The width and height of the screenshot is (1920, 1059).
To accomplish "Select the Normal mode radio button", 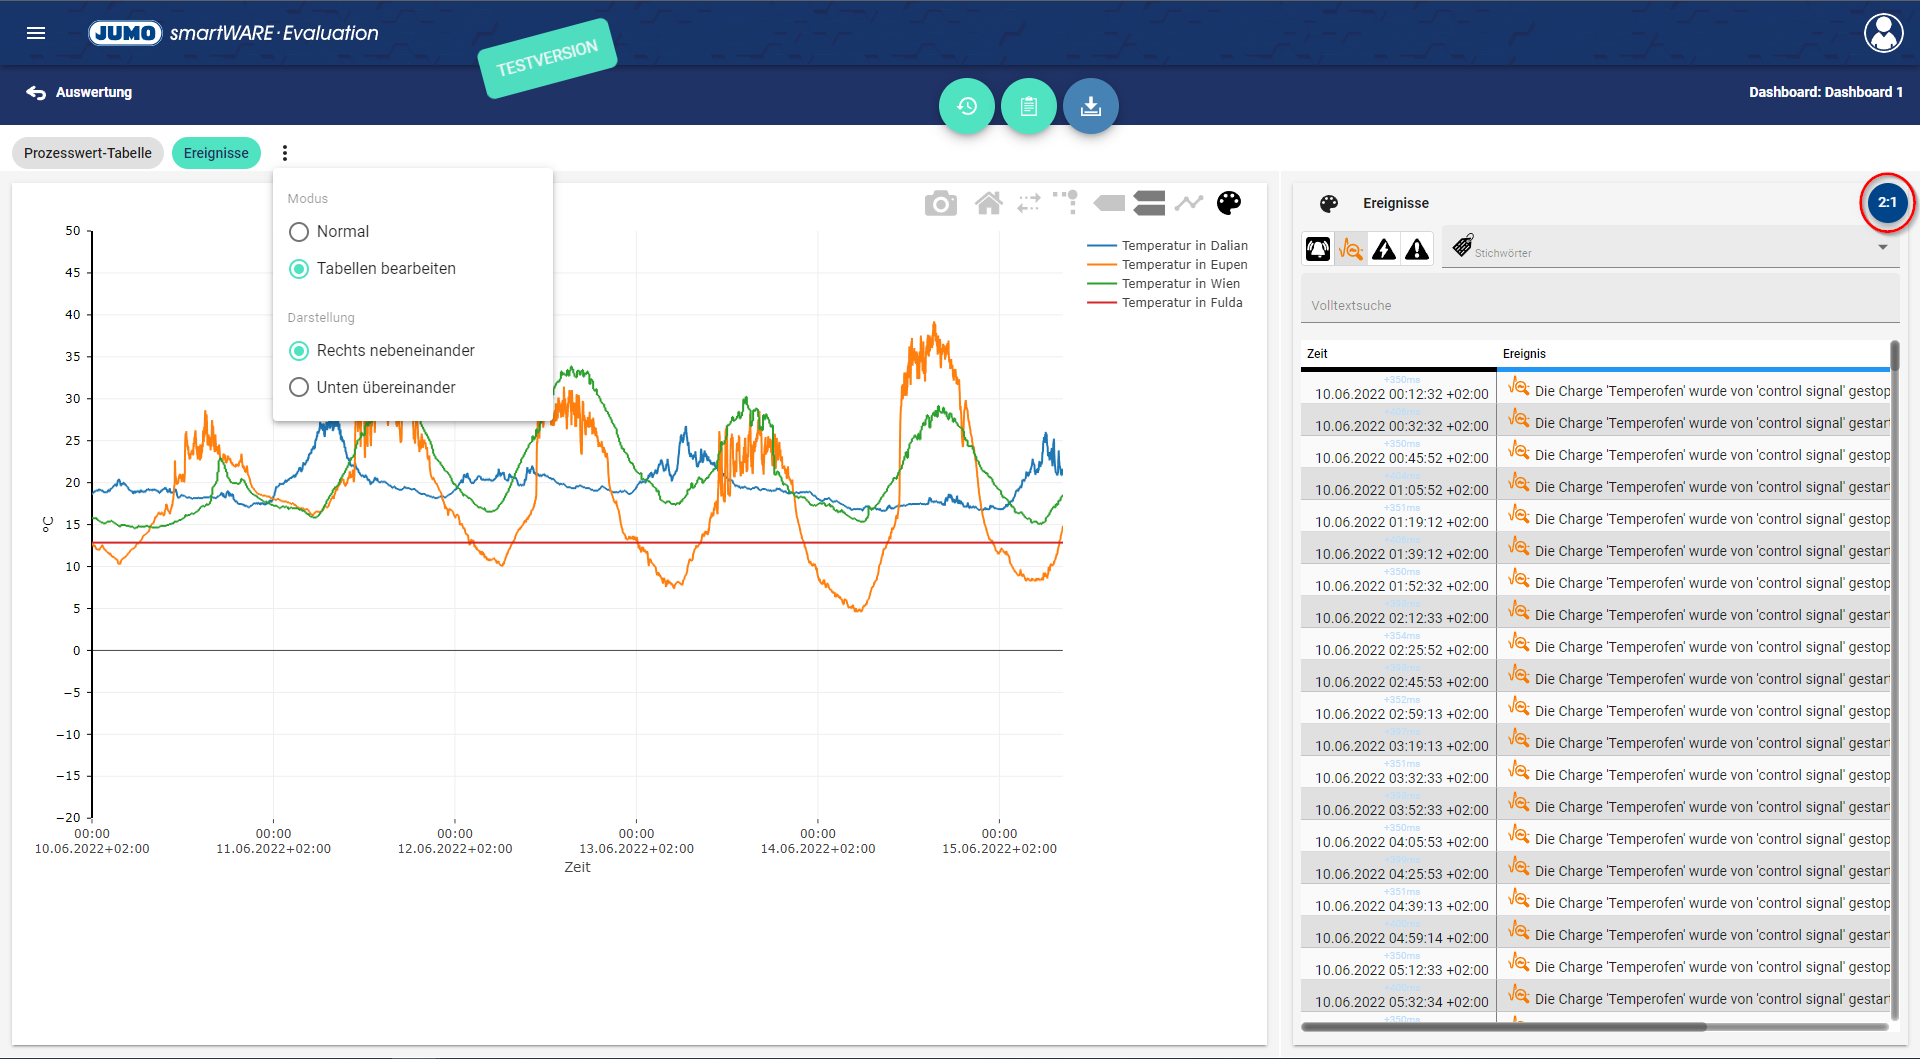I will click(x=299, y=232).
